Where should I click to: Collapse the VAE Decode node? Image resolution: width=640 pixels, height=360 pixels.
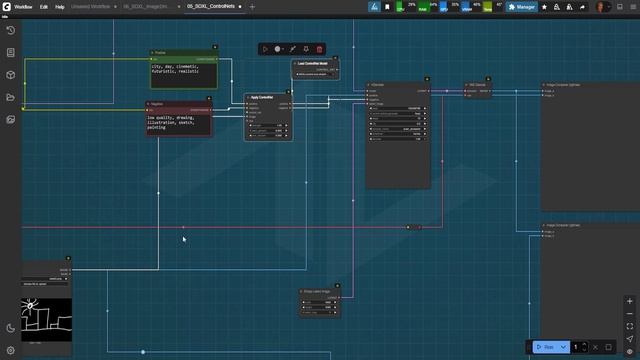point(466,85)
